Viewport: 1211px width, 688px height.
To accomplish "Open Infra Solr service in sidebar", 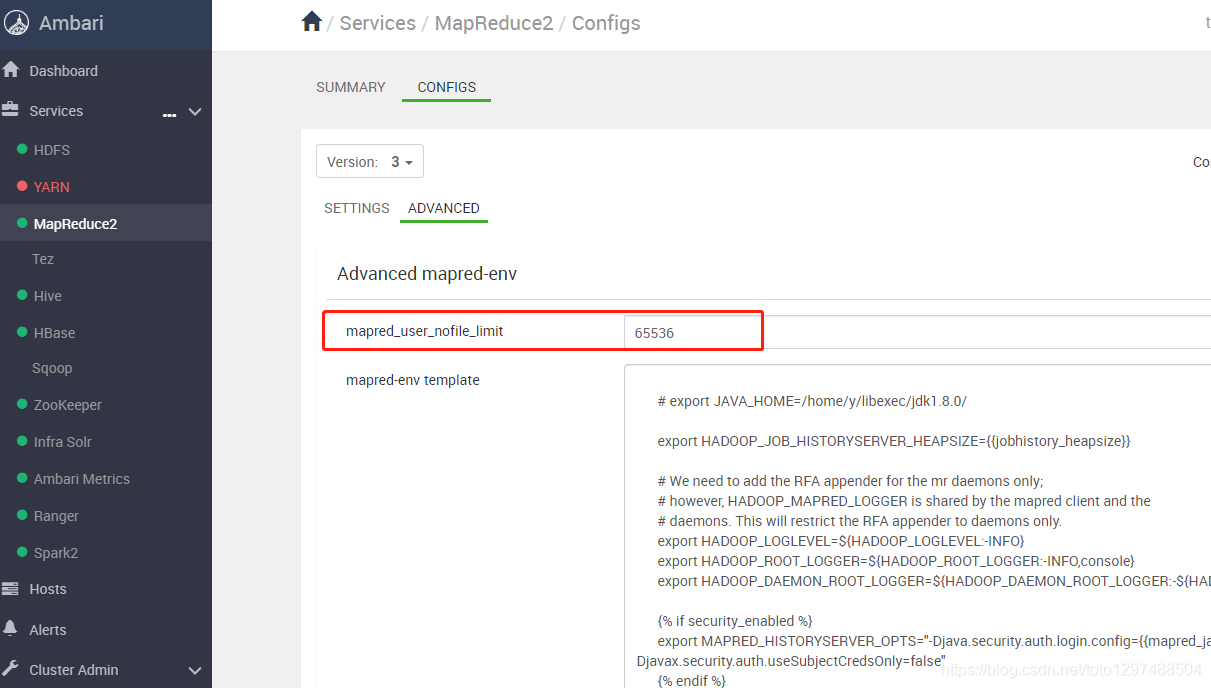I will point(63,442).
